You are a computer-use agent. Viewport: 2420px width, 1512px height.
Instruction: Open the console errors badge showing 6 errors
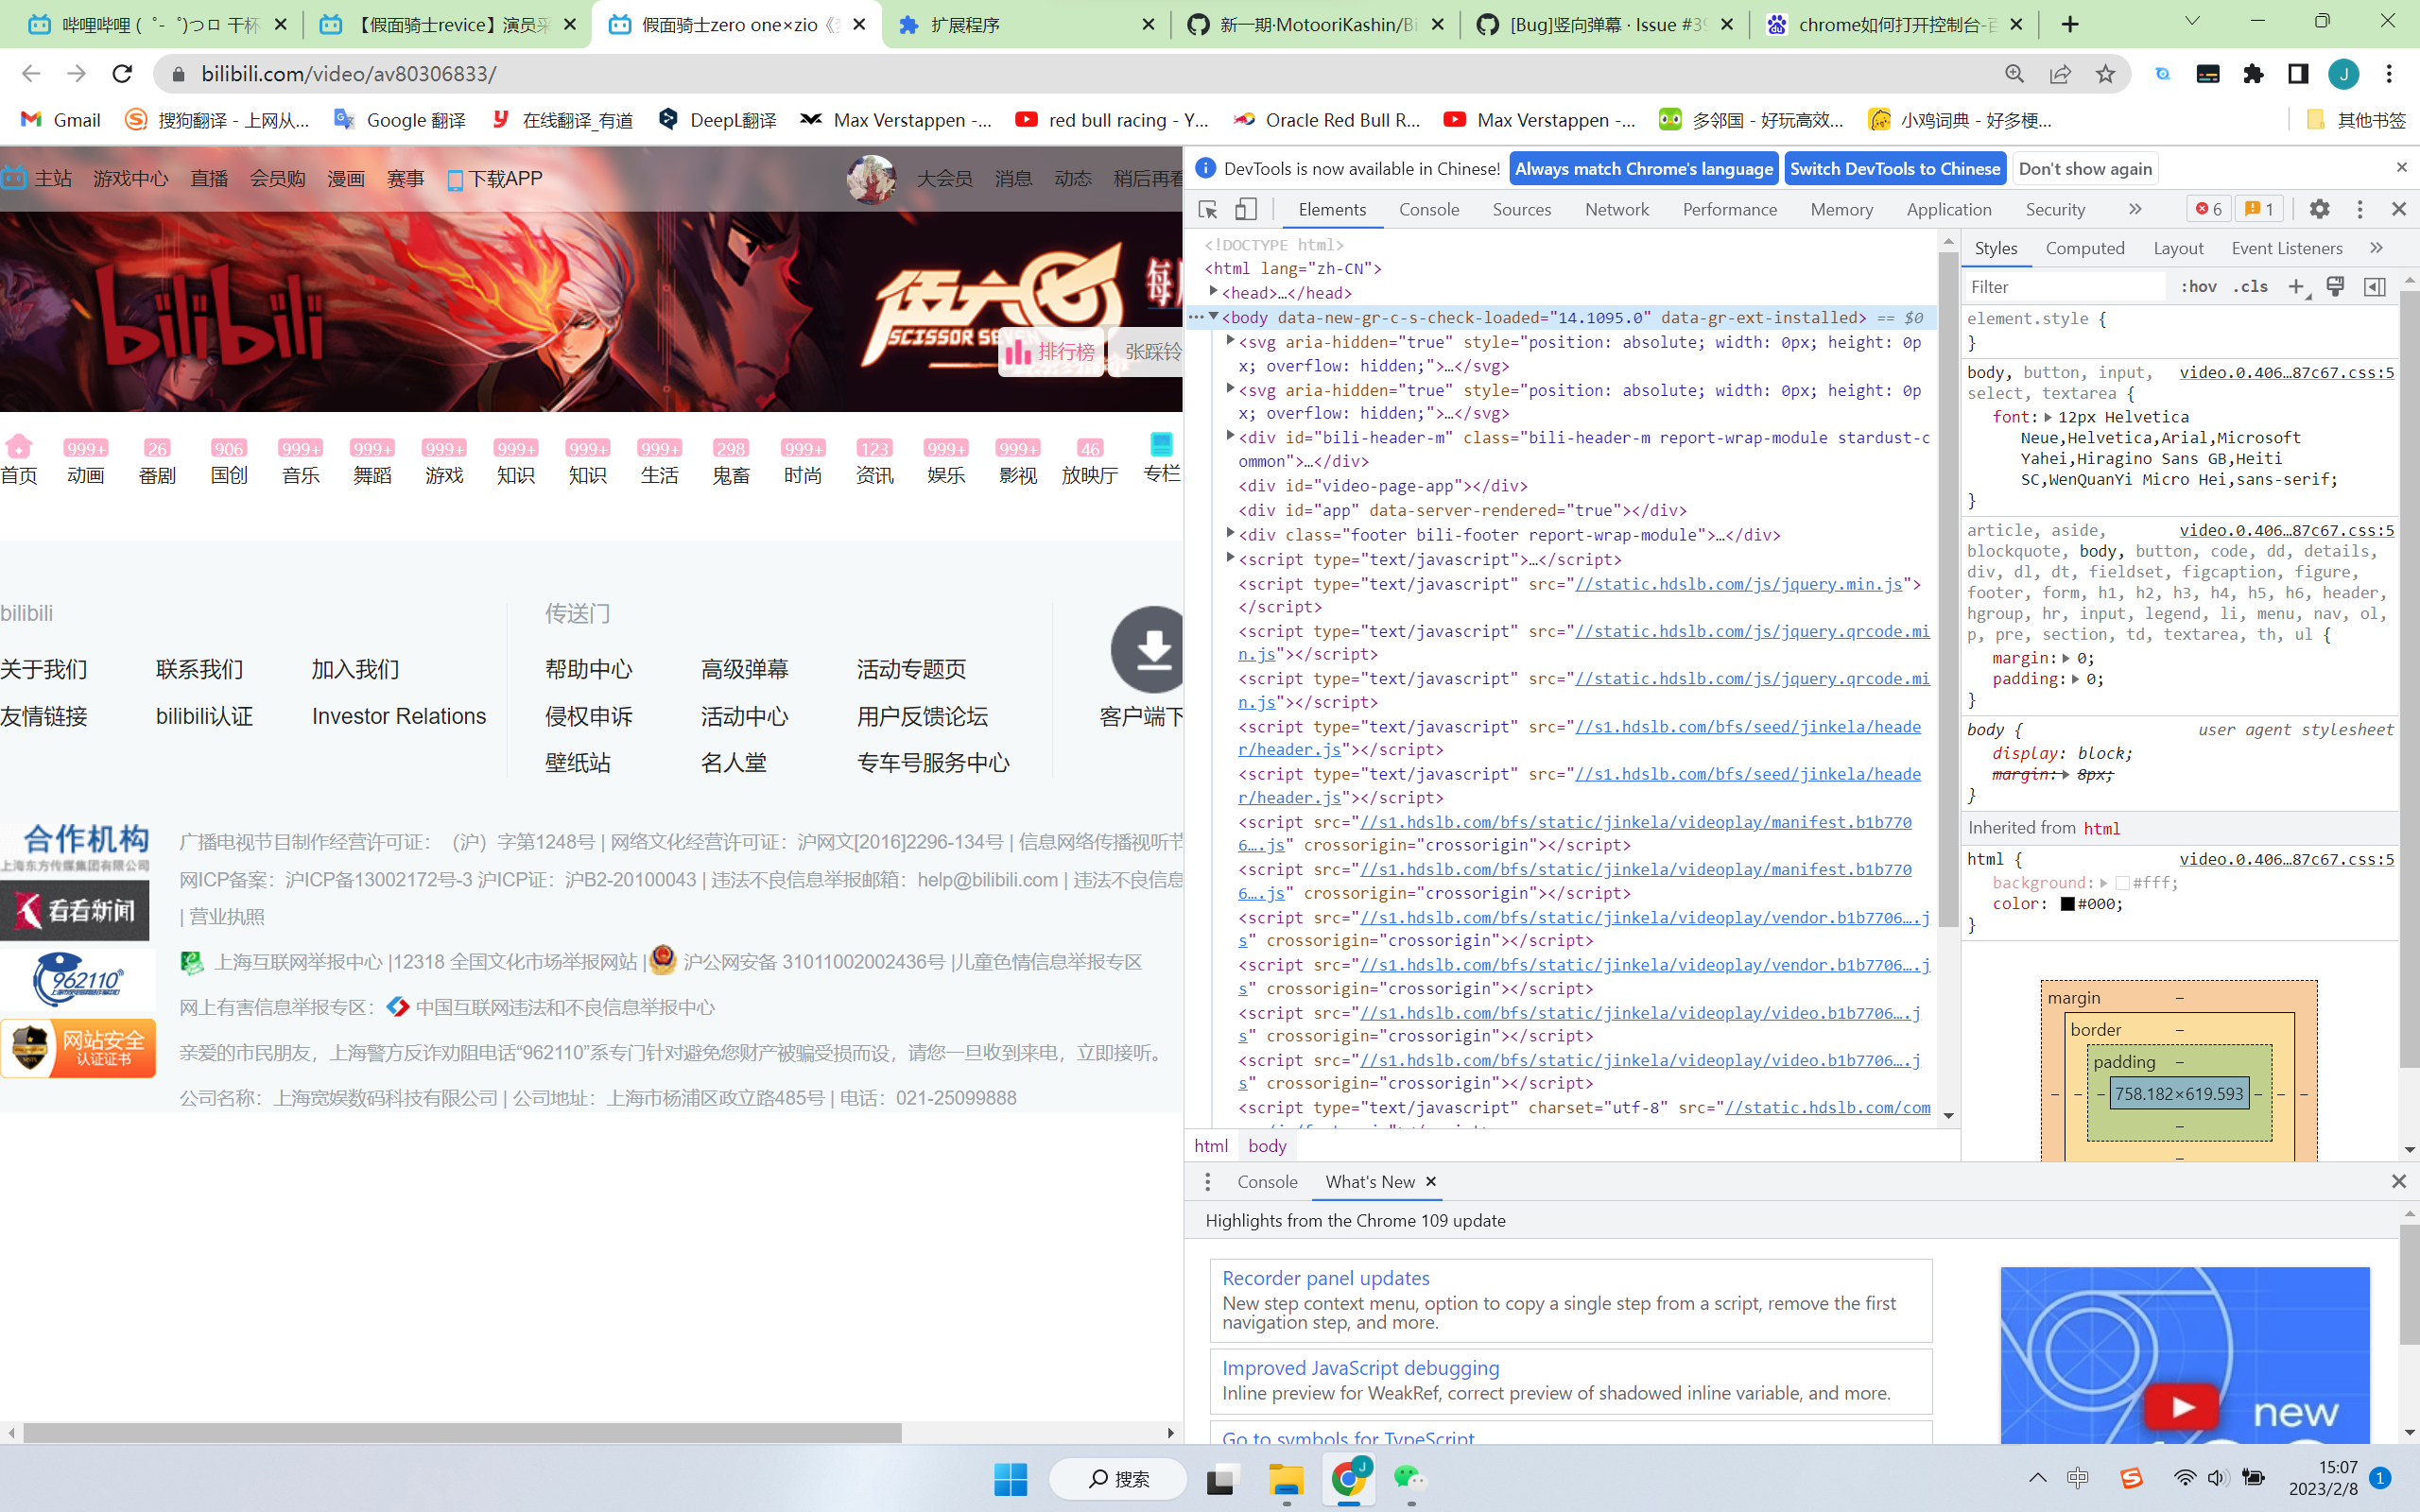click(x=2209, y=208)
